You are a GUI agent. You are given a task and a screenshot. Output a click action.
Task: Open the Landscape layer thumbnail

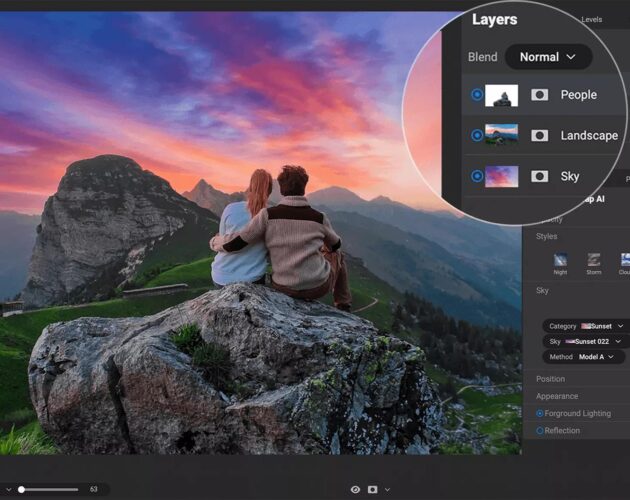point(501,135)
